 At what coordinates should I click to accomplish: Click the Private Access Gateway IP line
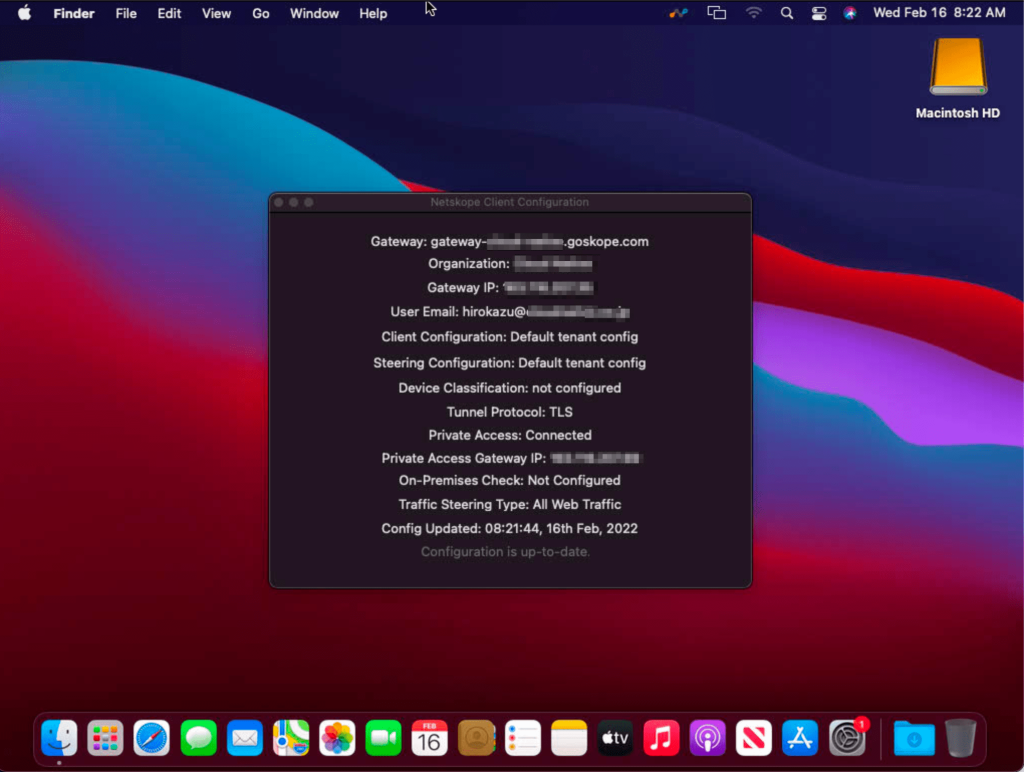[512, 458]
